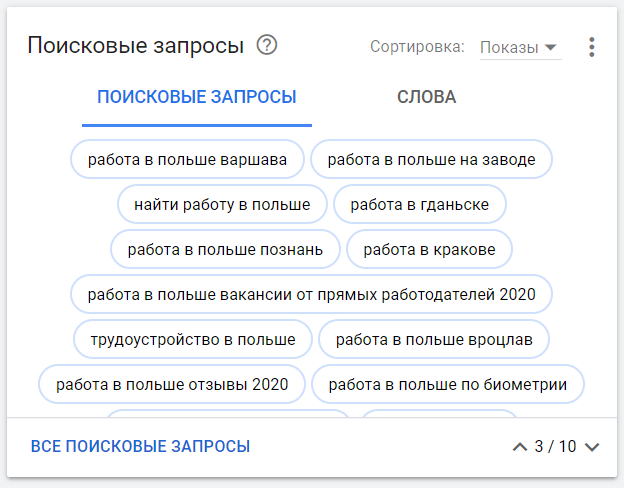The height and width of the screenshot is (488, 624).
Task: Switch to the СЛОВА tab
Action: click(x=427, y=97)
